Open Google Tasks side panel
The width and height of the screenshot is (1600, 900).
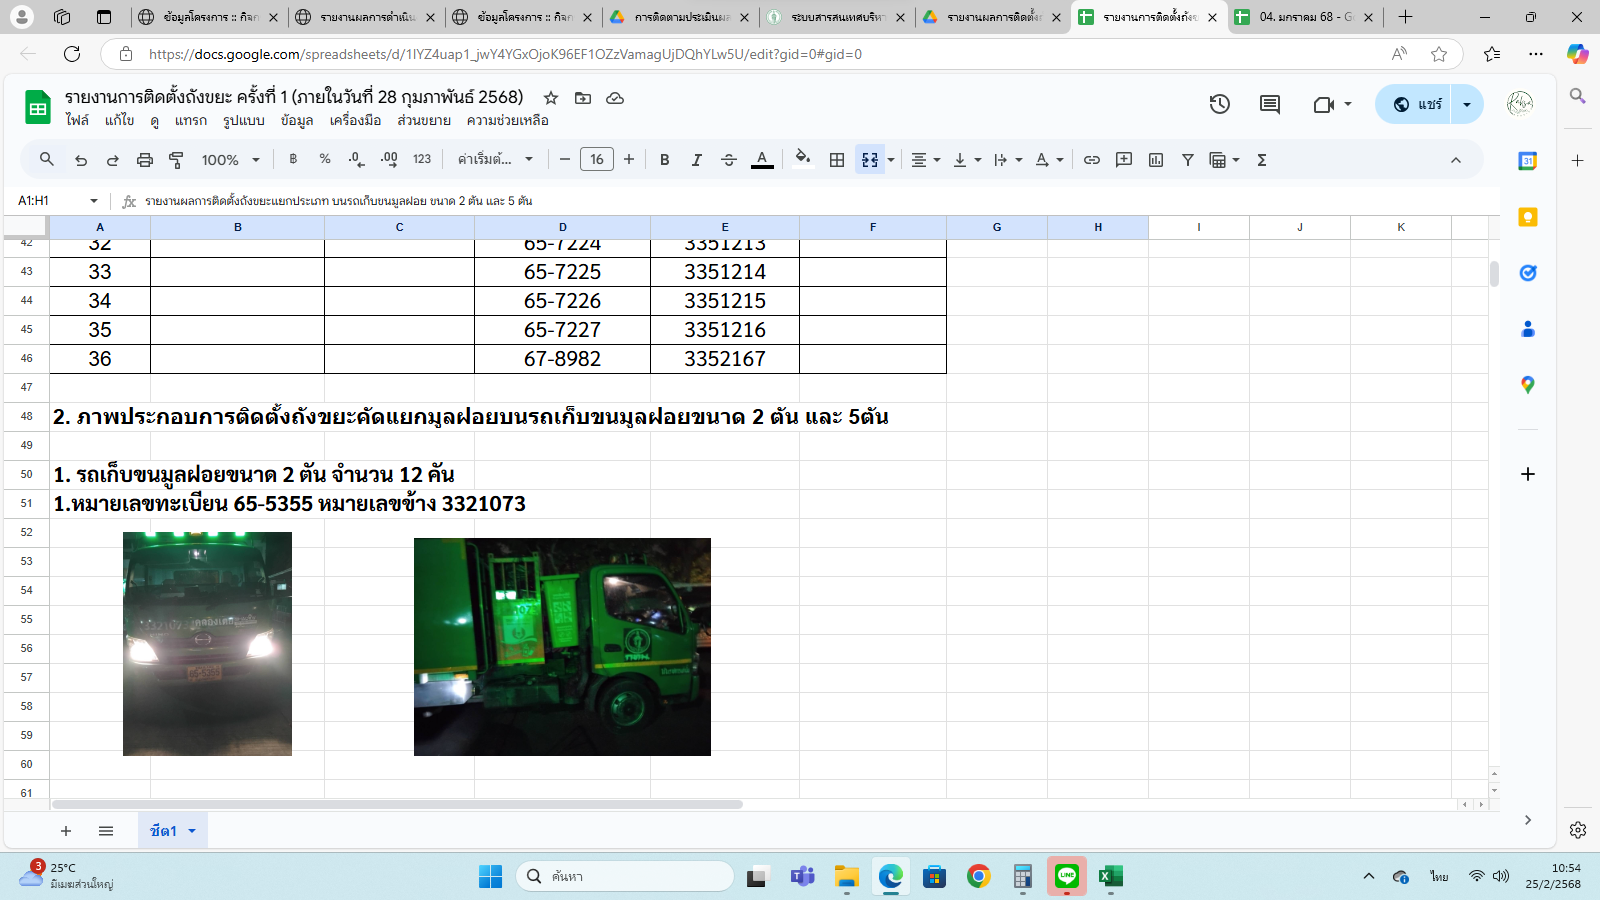click(1527, 273)
